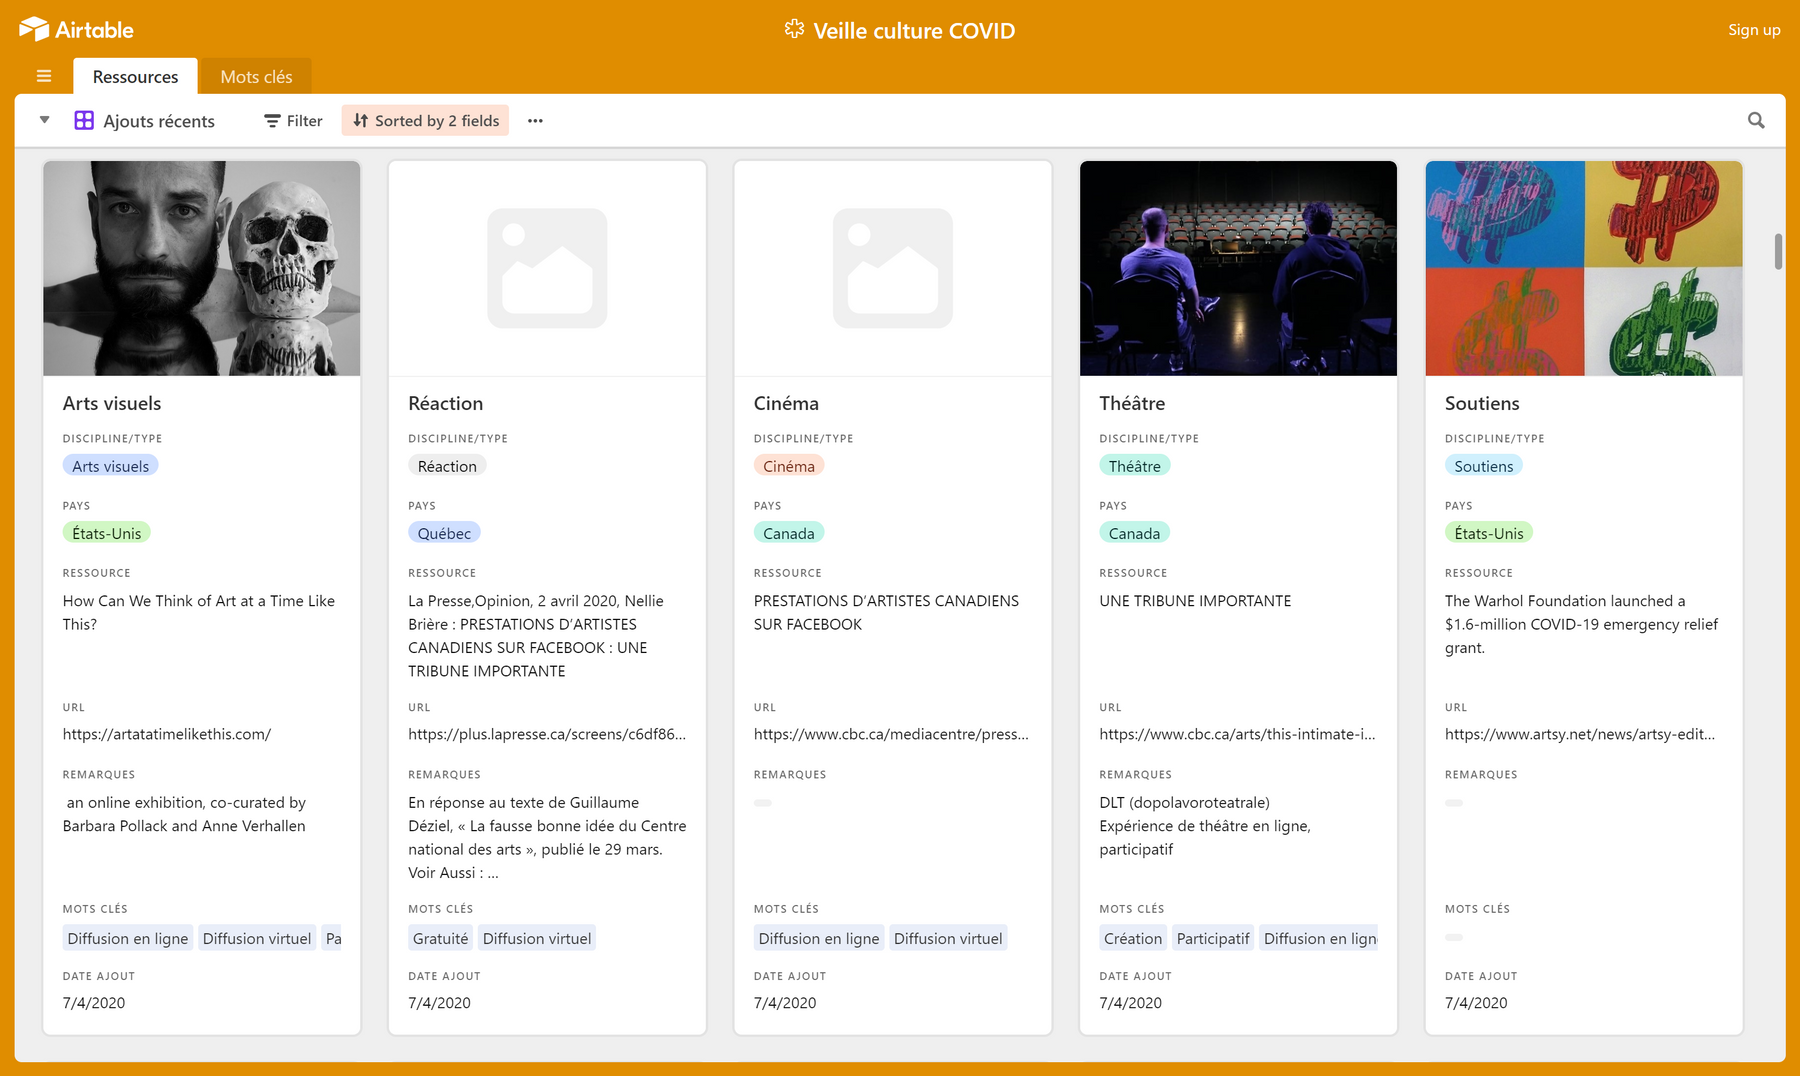Click the Airtable logo icon

click(33, 30)
